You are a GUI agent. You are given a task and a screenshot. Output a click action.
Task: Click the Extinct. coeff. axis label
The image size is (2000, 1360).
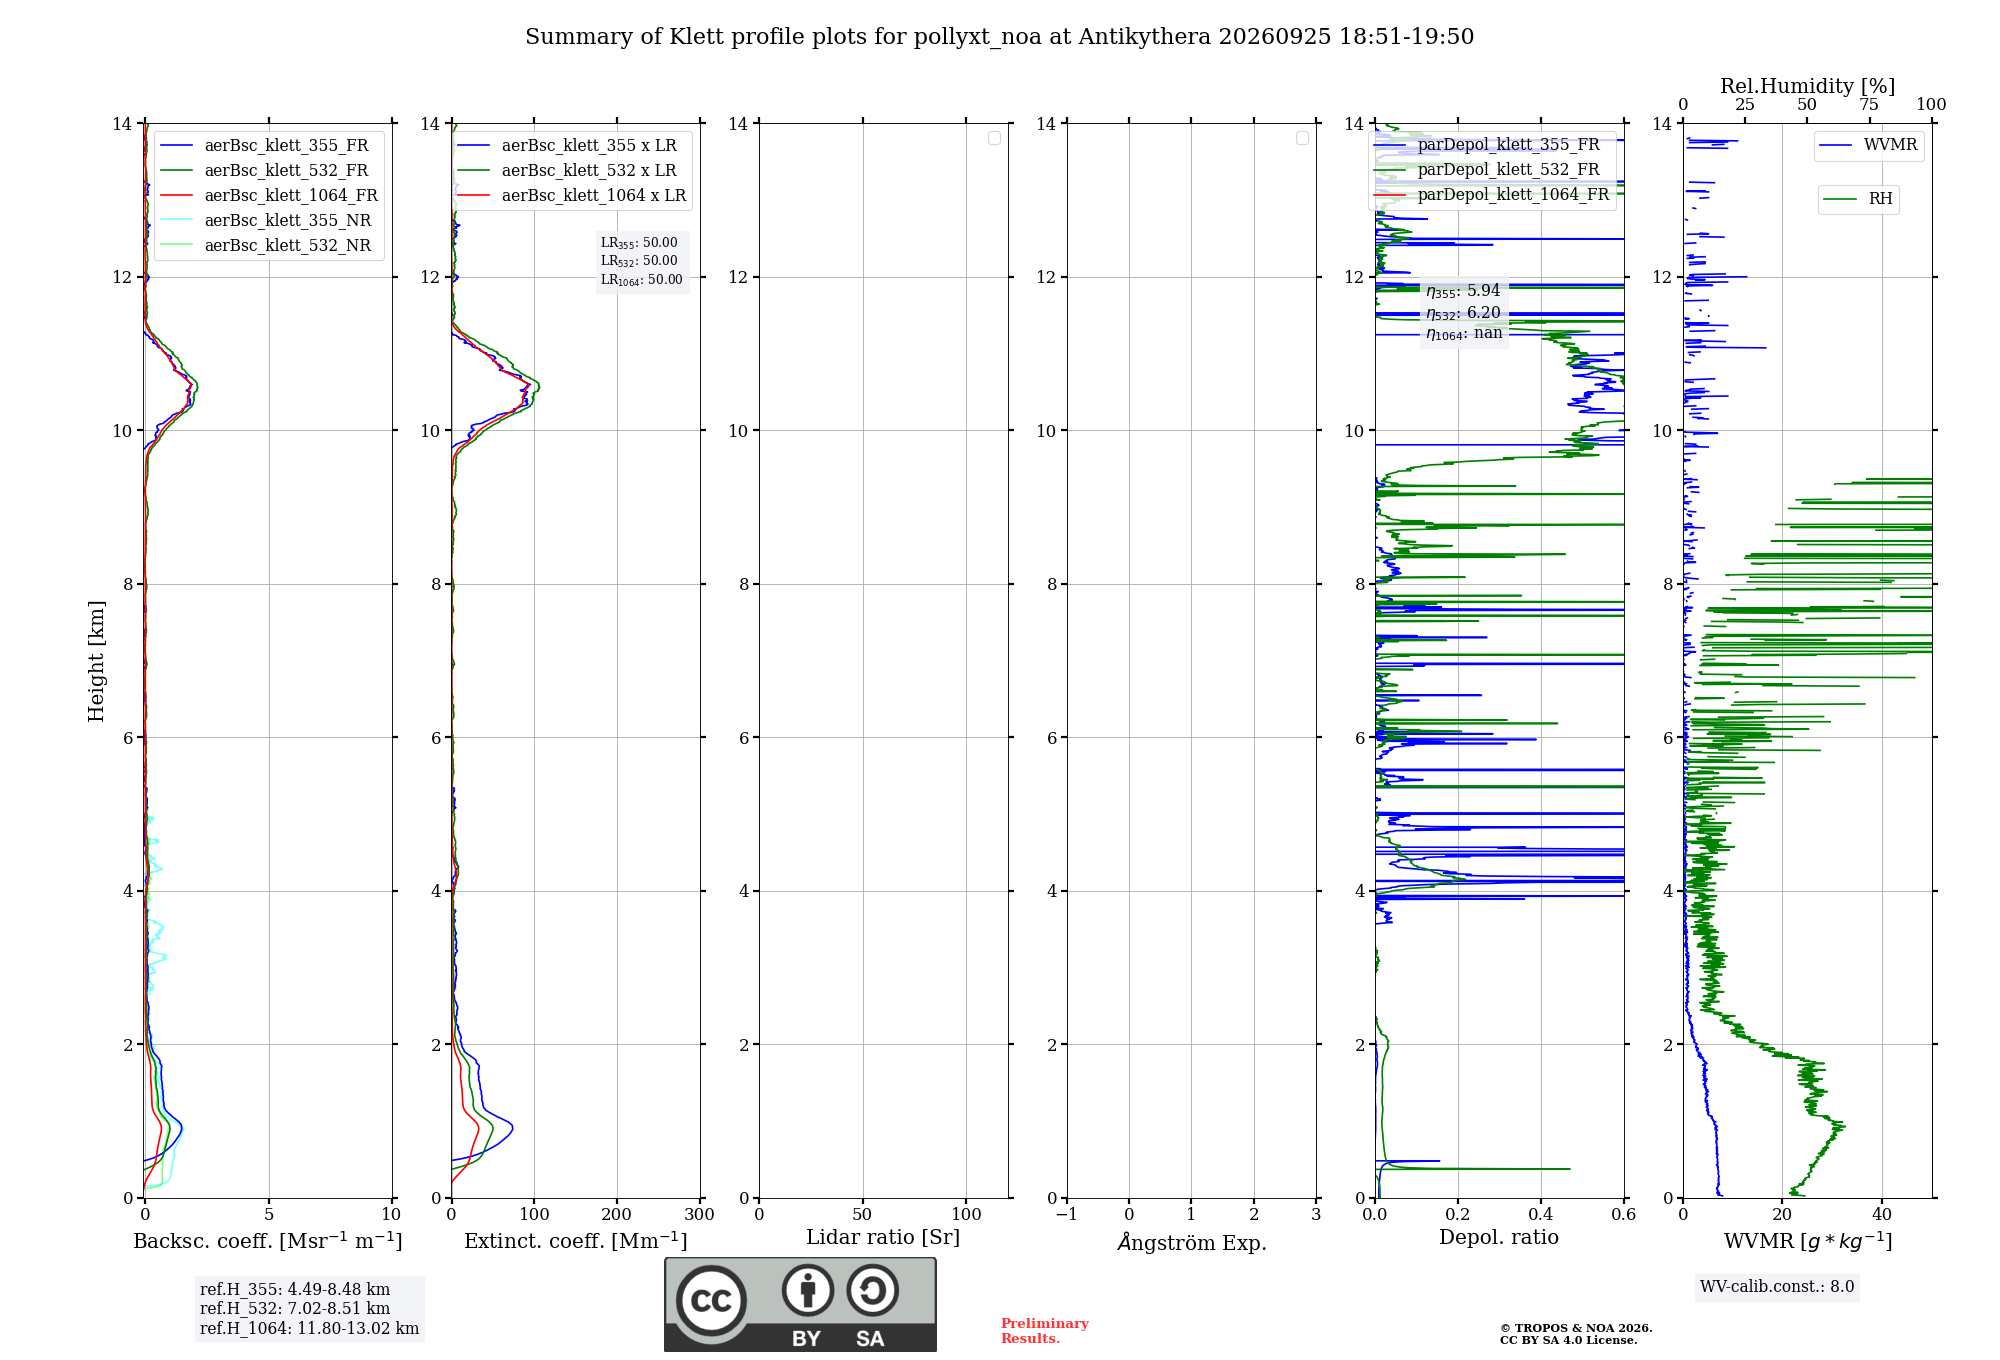tap(576, 1241)
